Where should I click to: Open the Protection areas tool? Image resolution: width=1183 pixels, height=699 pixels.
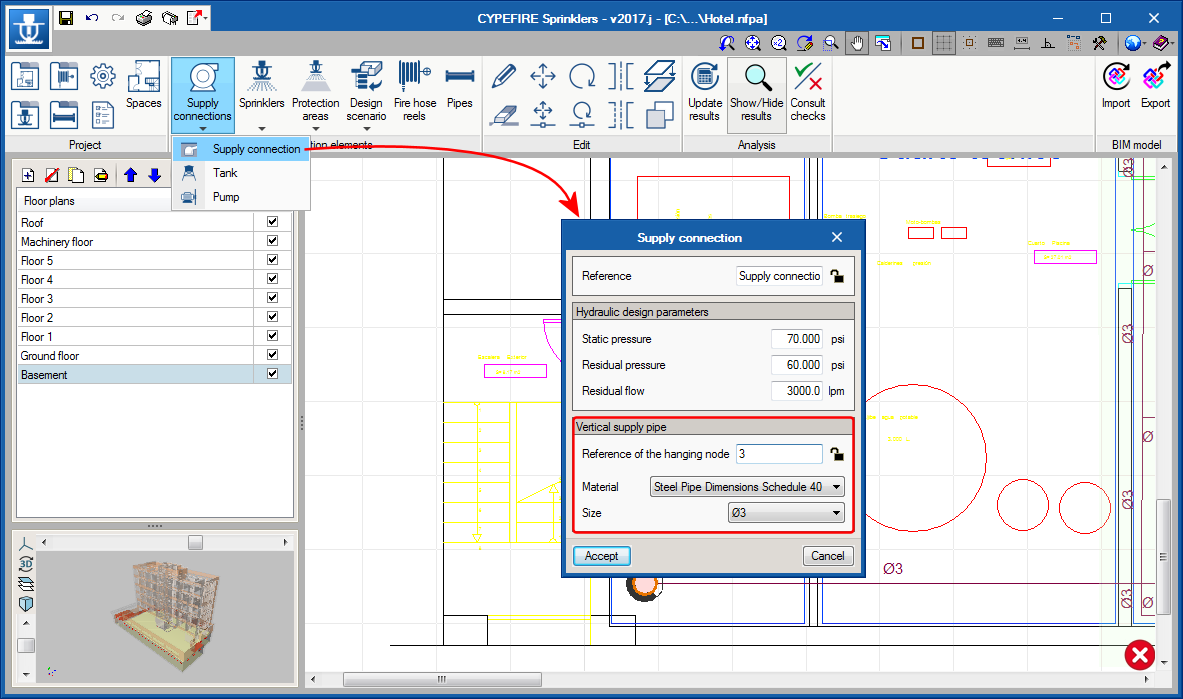tap(315, 78)
